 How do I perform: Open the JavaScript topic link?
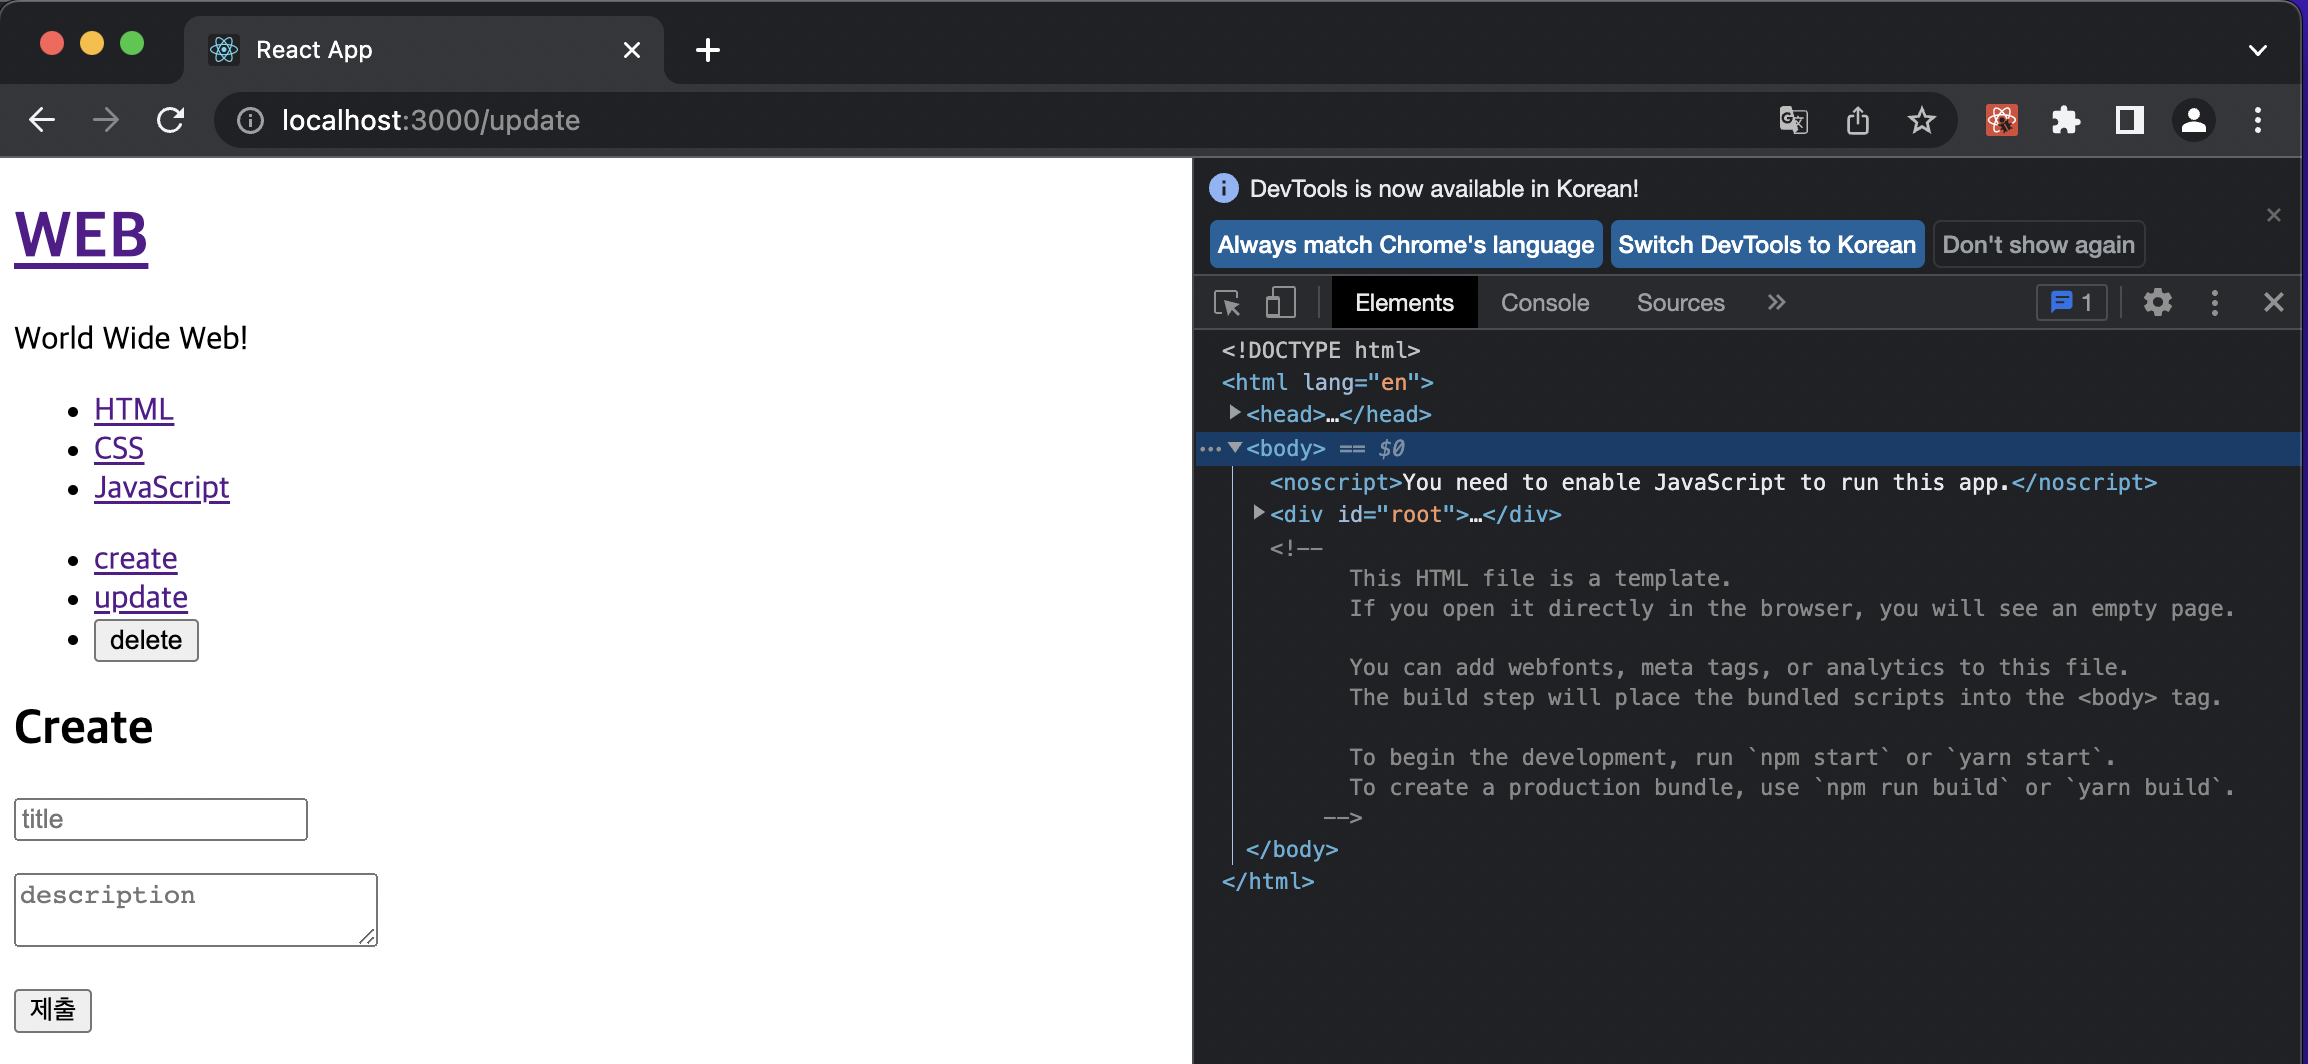coord(161,487)
